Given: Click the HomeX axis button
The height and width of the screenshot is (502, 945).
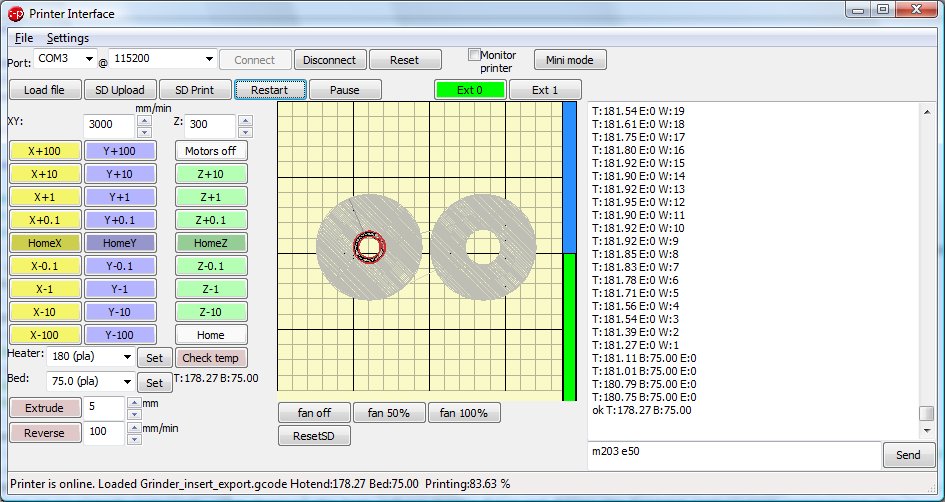Looking at the screenshot, I should 44,242.
